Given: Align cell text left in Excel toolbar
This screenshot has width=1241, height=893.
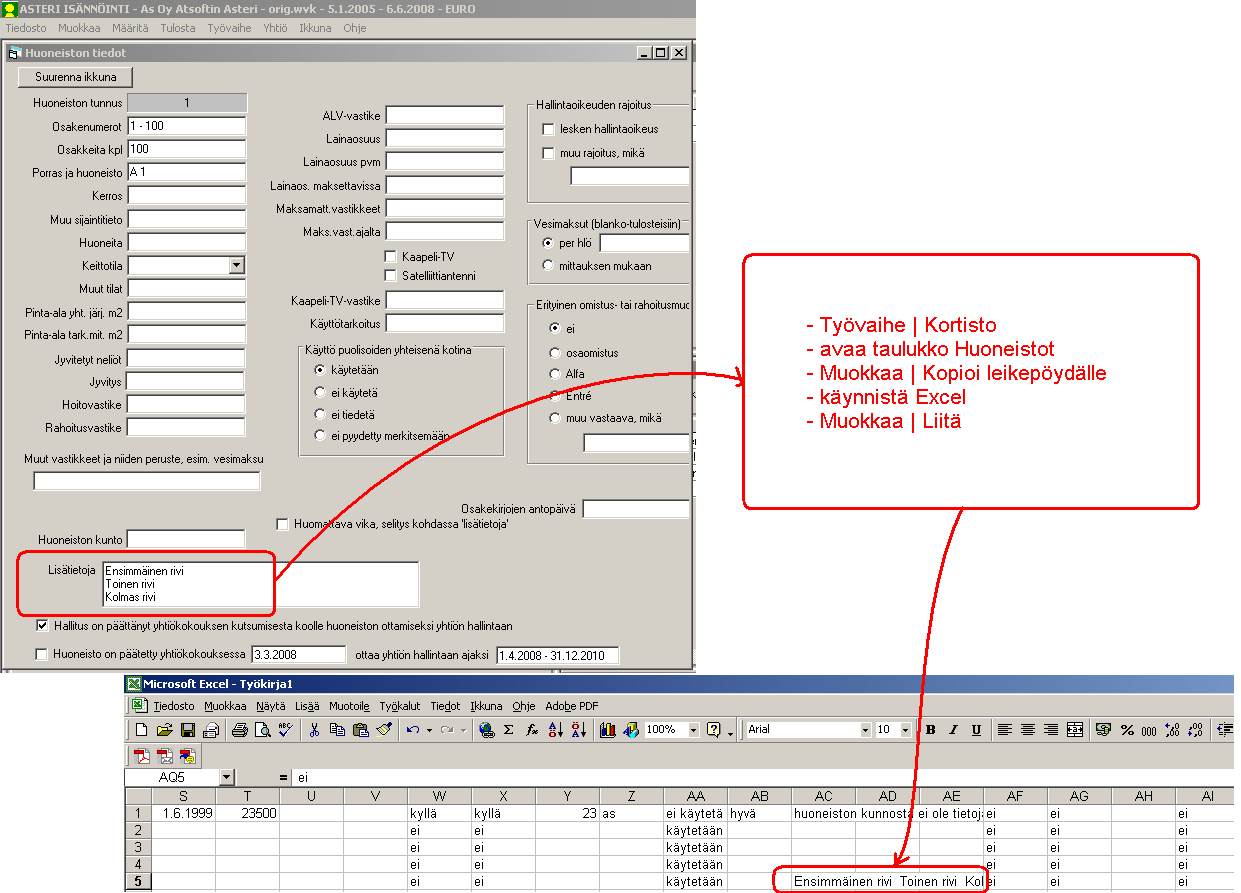Looking at the screenshot, I should pyautogui.click(x=1005, y=730).
